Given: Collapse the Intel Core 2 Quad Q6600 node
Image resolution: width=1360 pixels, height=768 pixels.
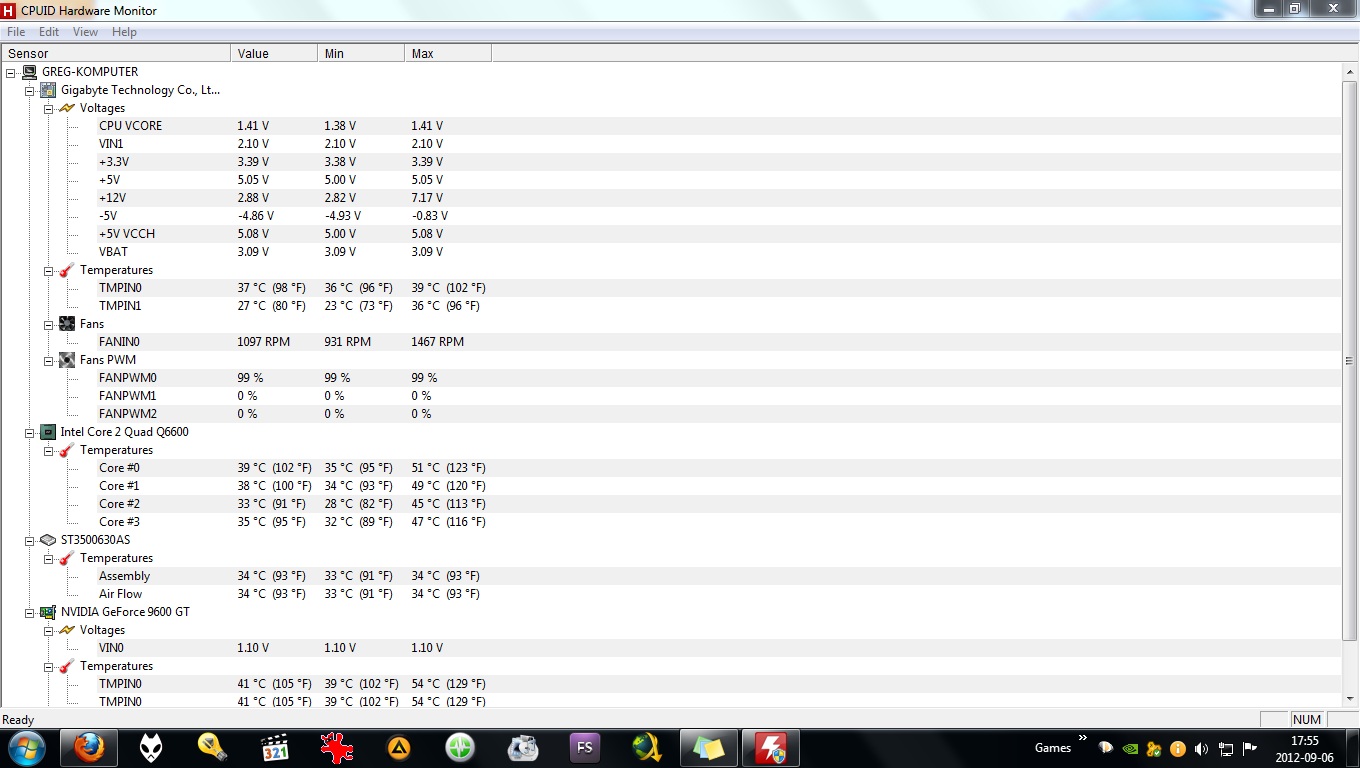Looking at the screenshot, I should click(29, 431).
